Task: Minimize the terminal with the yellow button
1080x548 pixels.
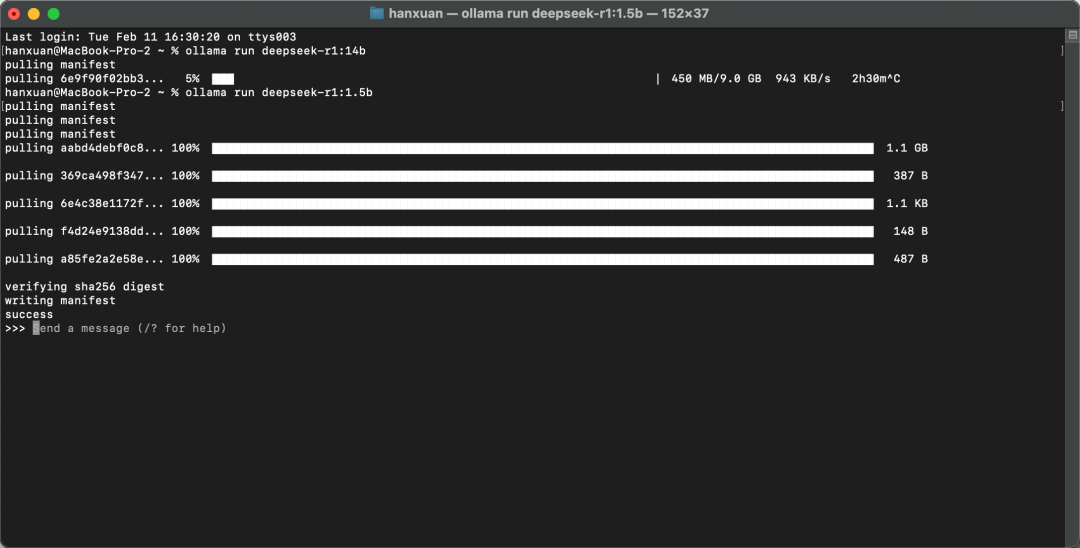Action: [33, 13]
